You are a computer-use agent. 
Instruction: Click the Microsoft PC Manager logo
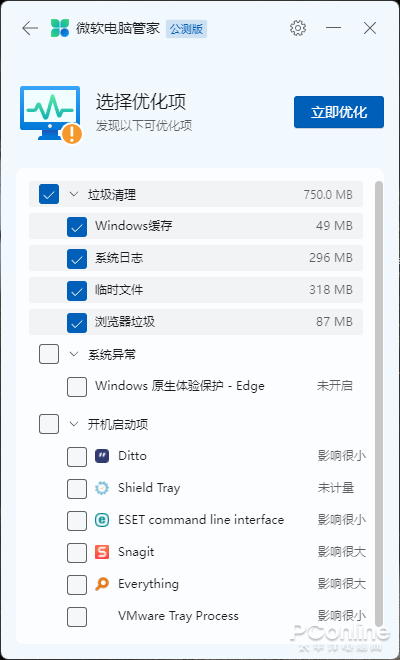(x=59, y=28)
